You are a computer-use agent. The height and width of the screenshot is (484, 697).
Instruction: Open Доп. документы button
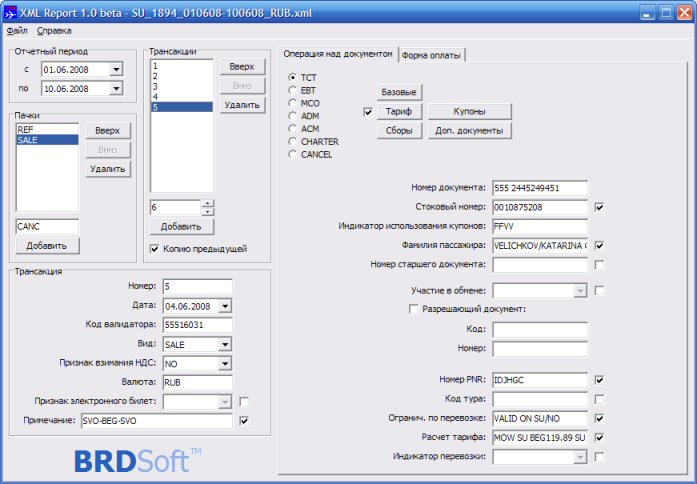click(x=469, y=131)
